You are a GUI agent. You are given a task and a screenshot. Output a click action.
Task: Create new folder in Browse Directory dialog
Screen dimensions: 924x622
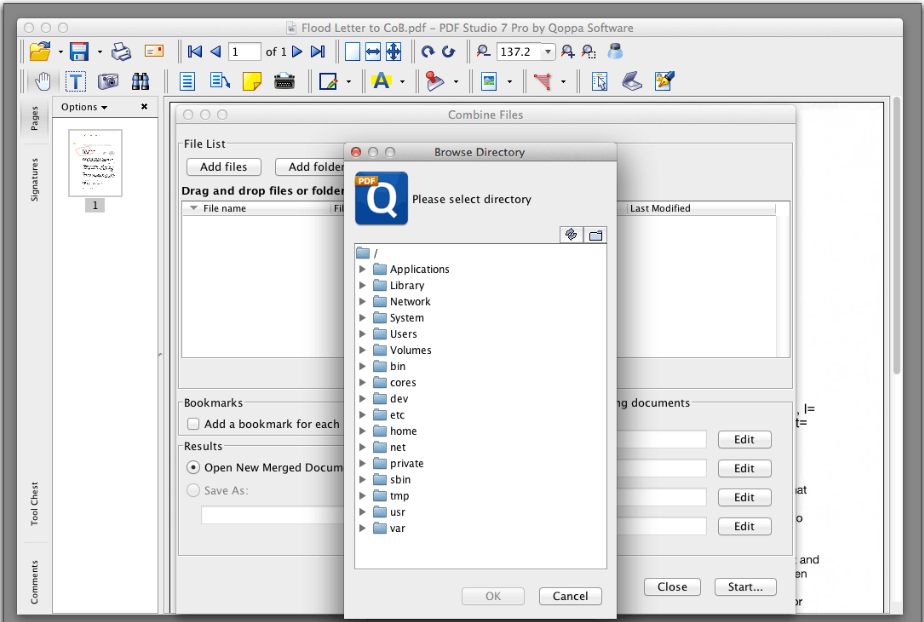point(595,235)
